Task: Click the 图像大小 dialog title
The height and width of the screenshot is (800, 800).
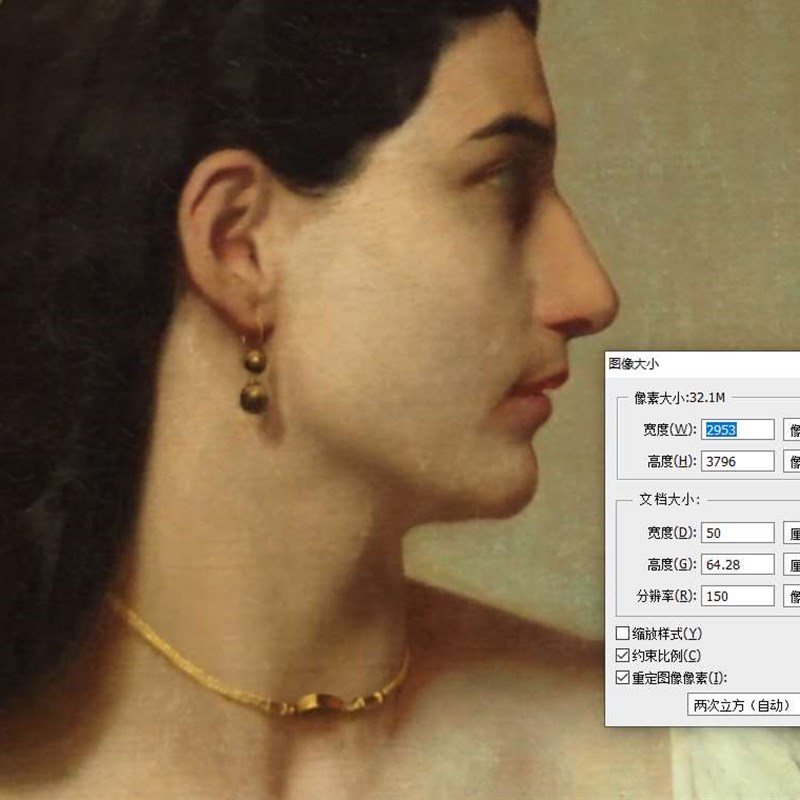Action: point(634,364)
